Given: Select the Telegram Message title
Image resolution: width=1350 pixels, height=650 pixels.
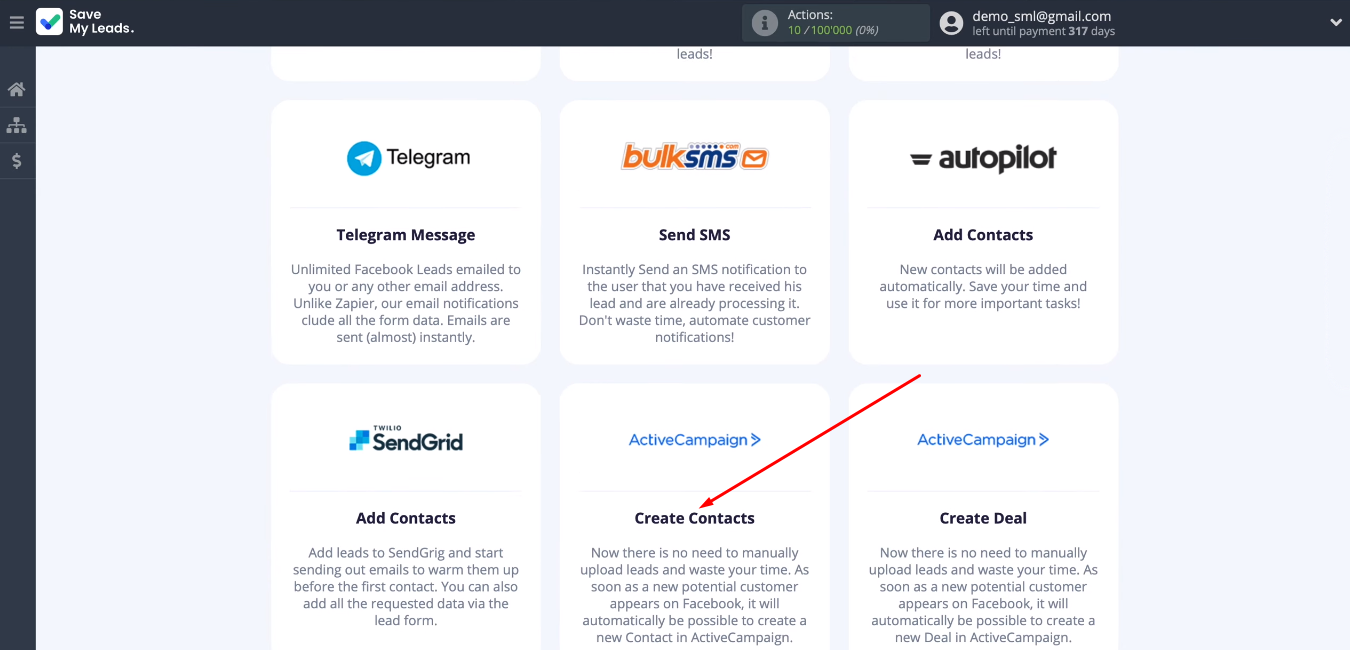Looking at the screenshot, I should pos(406,235).
